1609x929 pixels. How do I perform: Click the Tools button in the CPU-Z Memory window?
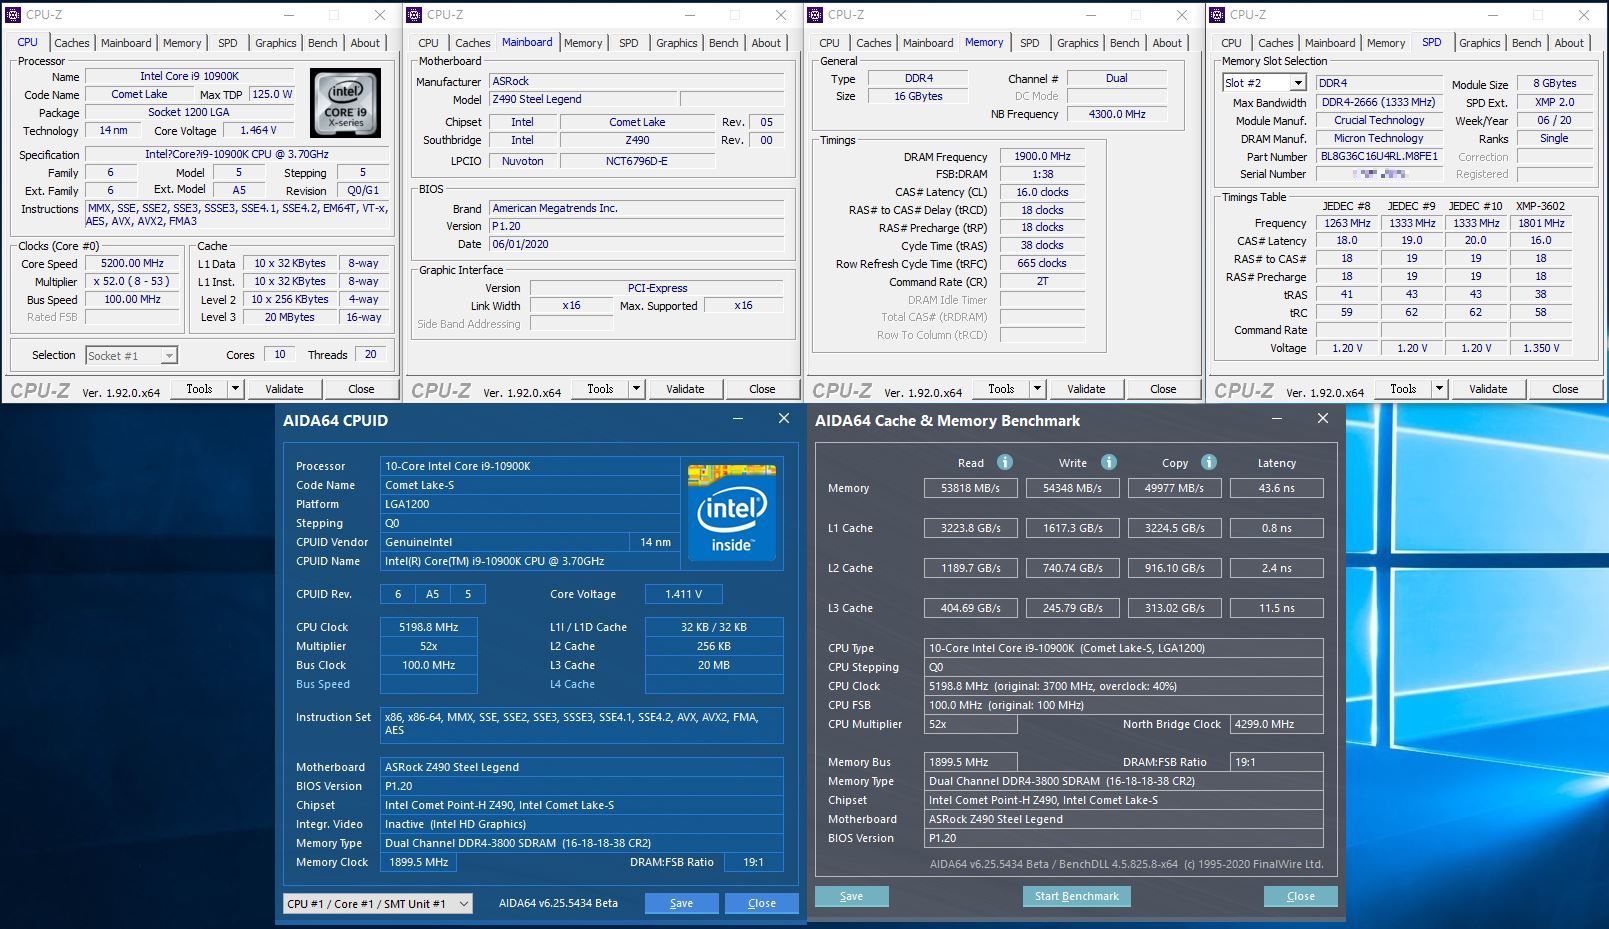pyautogui.click(x=1001, y=389)
